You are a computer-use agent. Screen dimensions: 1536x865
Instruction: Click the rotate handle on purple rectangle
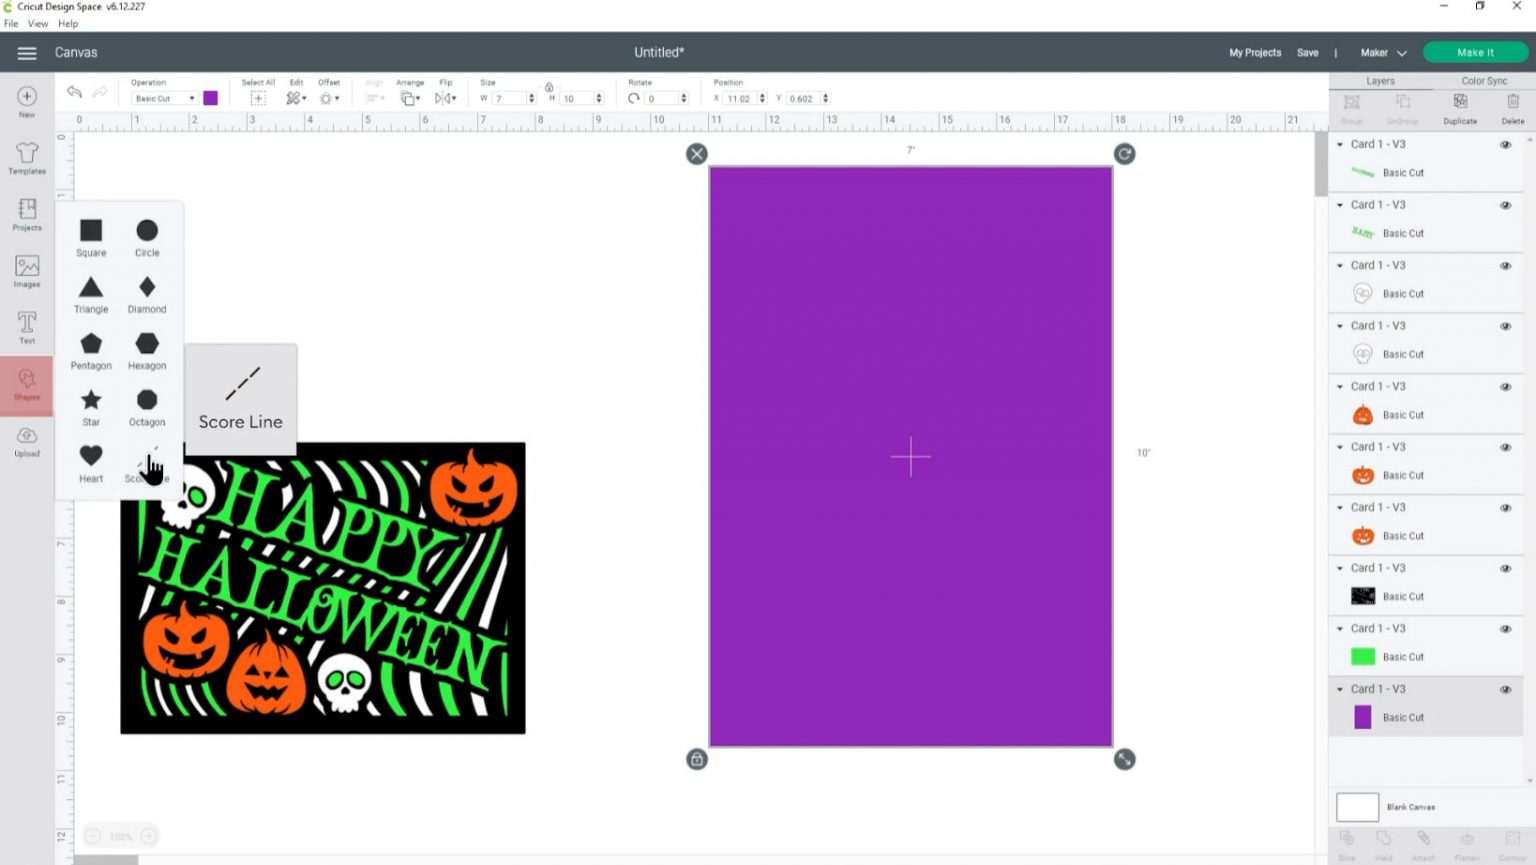(1125, 154)
